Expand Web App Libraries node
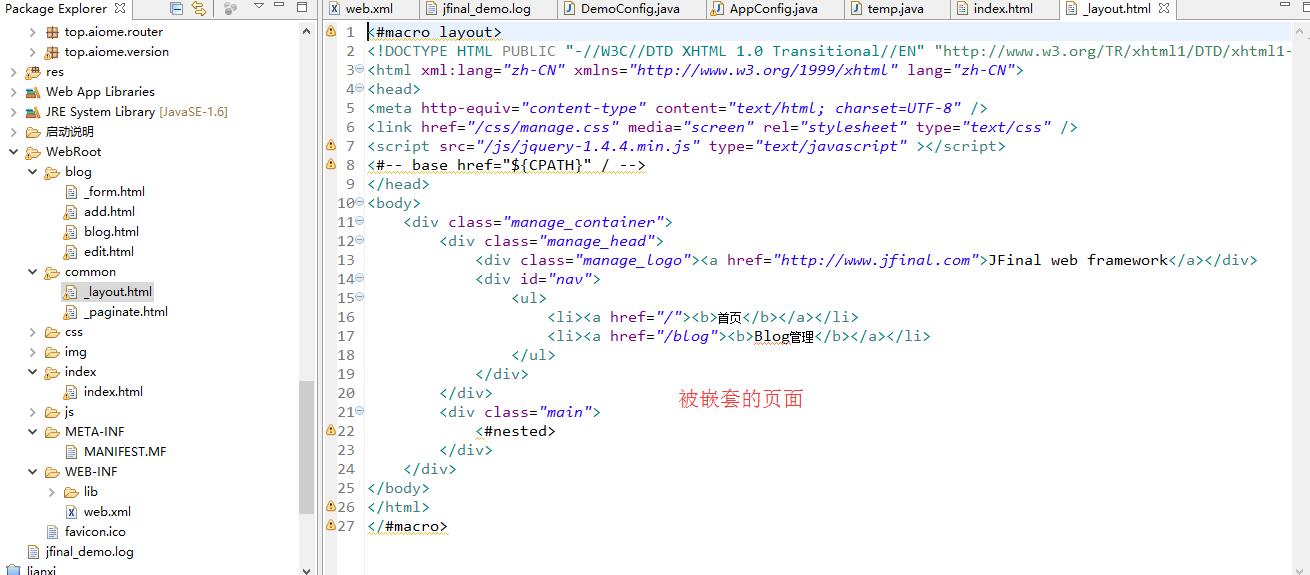 pos(13,92)
